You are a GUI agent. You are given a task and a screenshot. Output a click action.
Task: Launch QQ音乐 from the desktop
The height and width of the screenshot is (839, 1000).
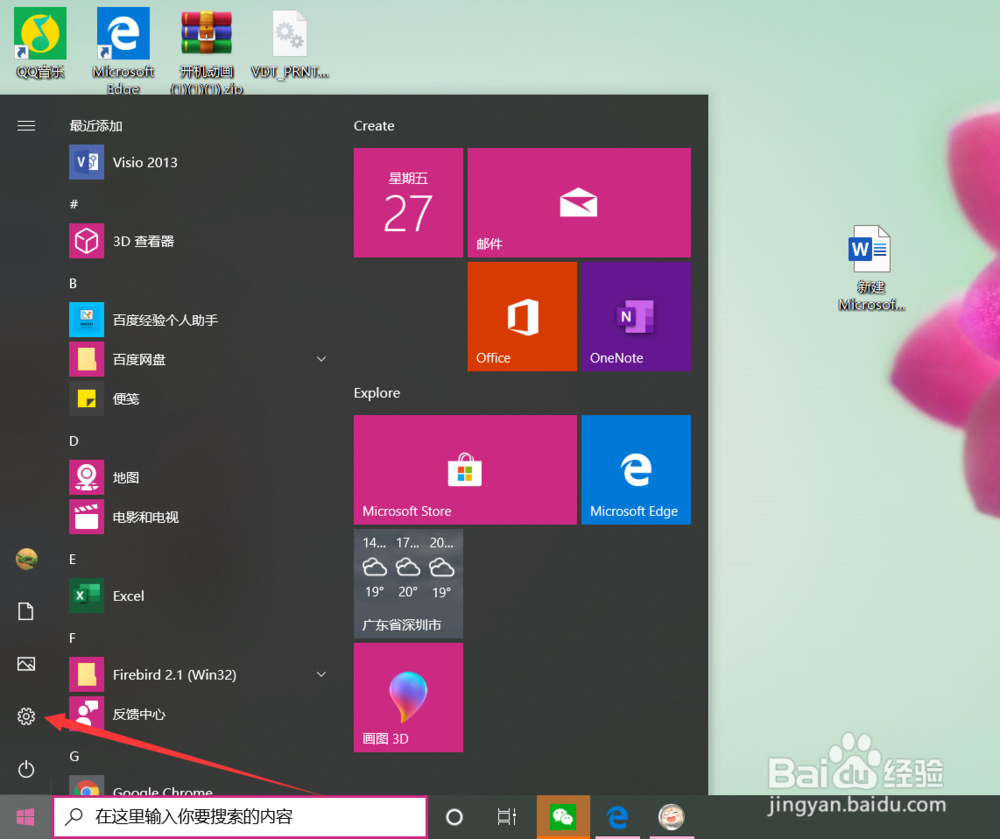39,38
